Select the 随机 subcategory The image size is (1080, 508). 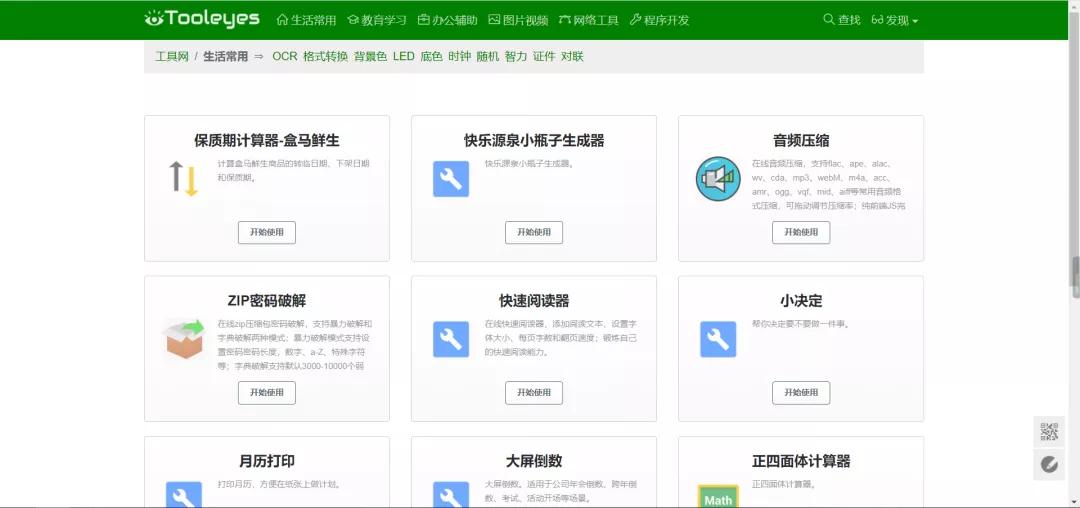coord(488,56)
